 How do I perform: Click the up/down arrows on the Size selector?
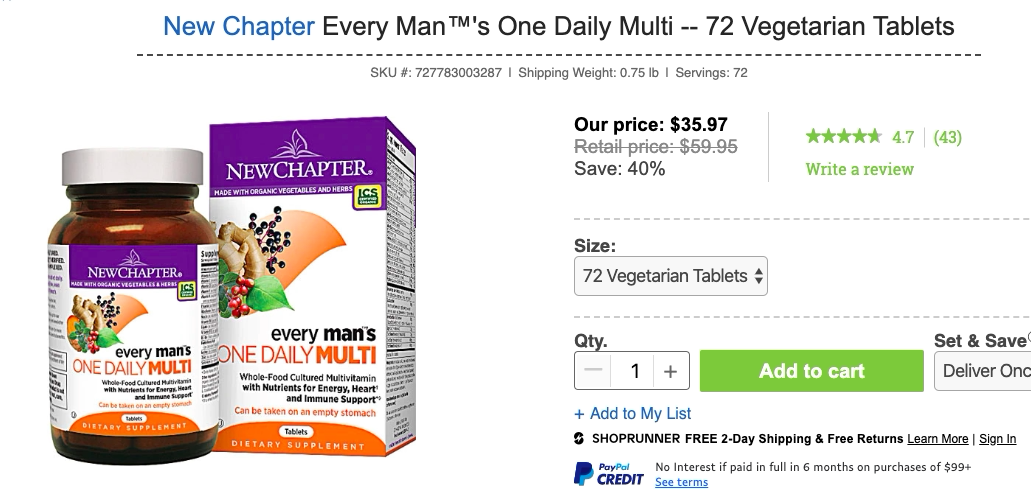click(x=759, y=276)
